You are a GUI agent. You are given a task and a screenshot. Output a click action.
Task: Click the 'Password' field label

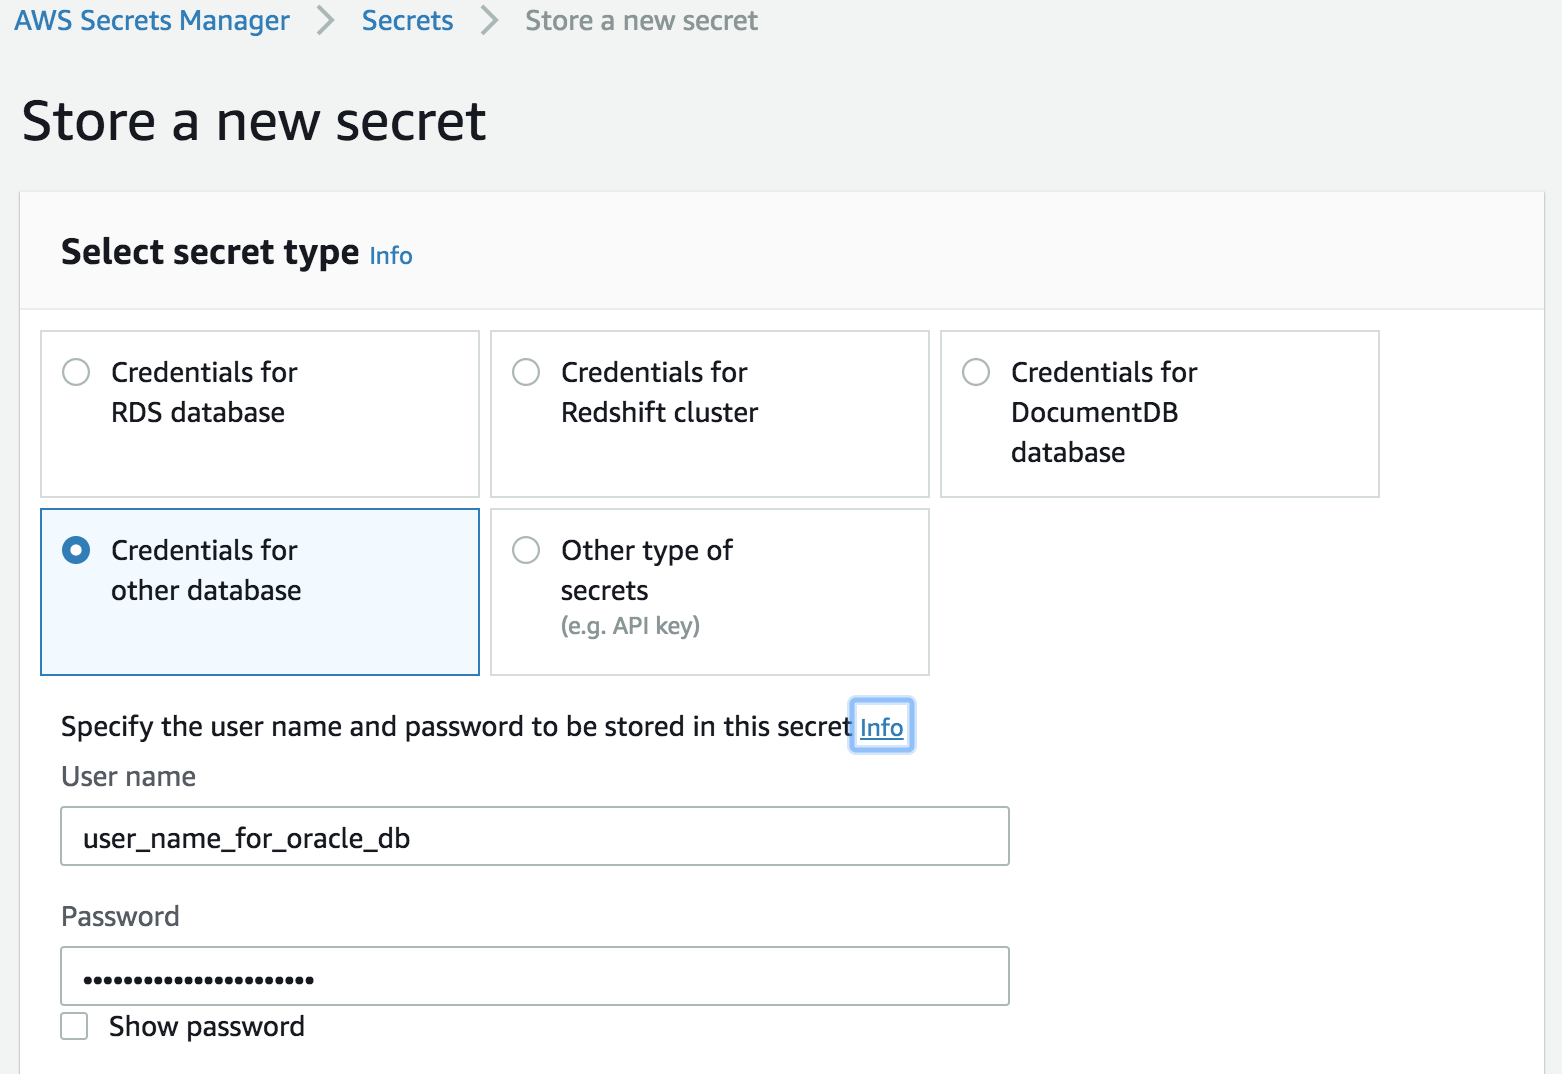pos(120,917)
